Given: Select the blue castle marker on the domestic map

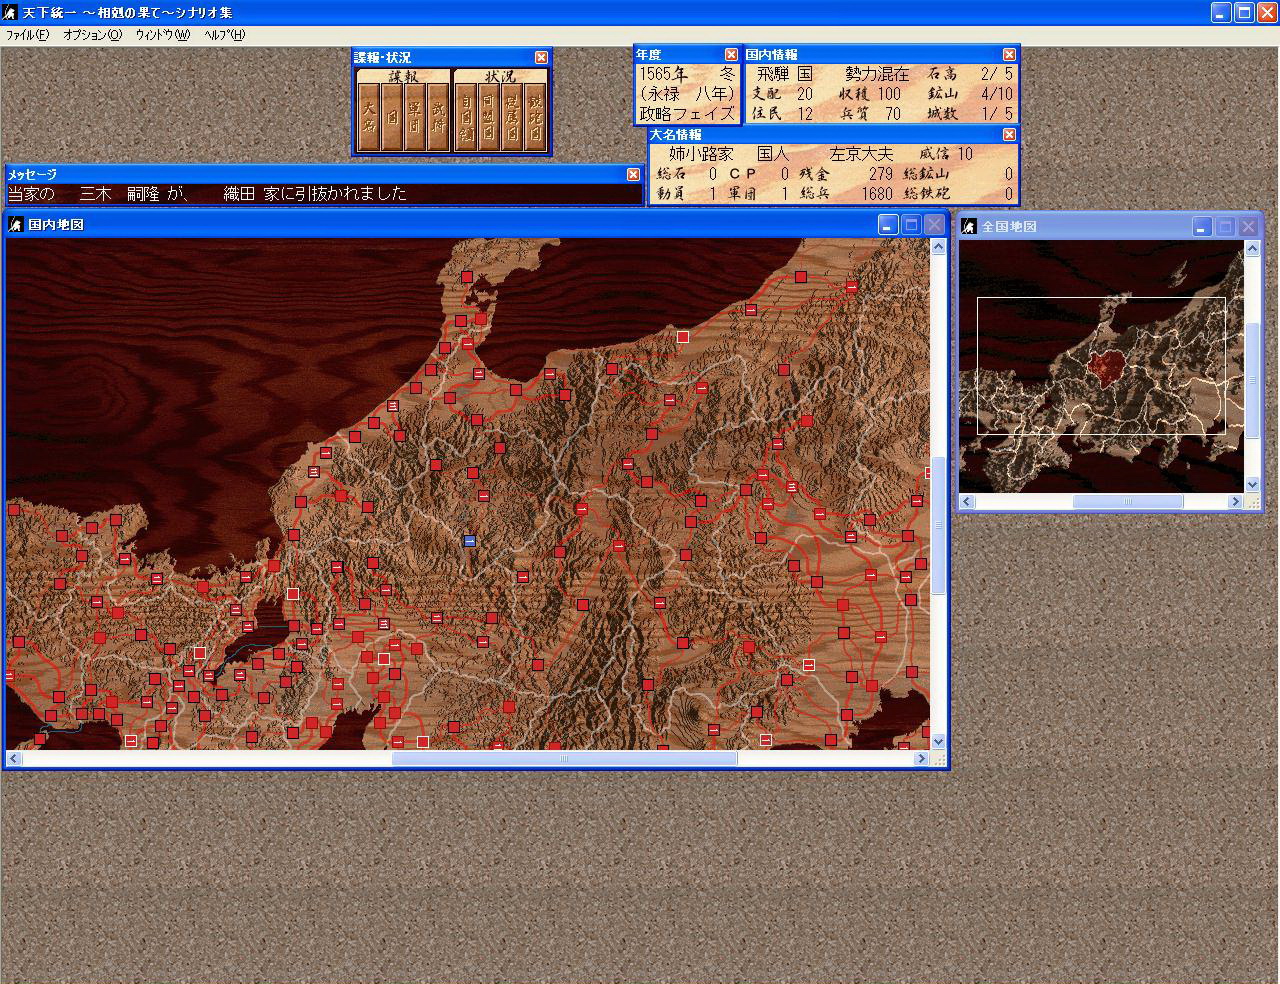Looking at the screenshot, I should [x=469, y=540].
